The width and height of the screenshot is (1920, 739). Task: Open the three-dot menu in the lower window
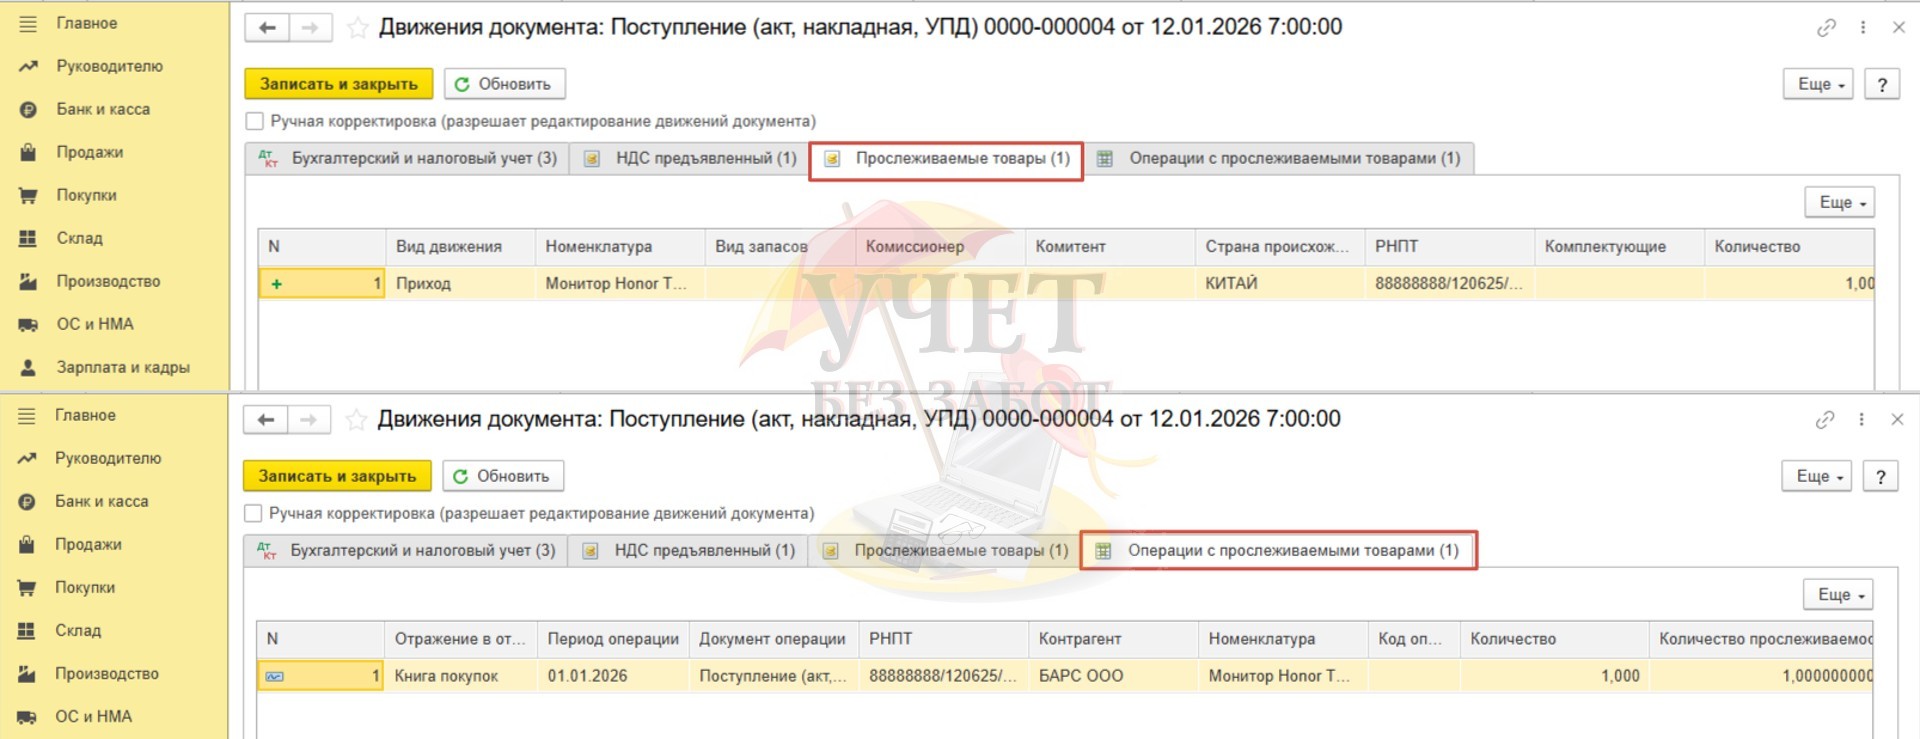(1861, 420)
